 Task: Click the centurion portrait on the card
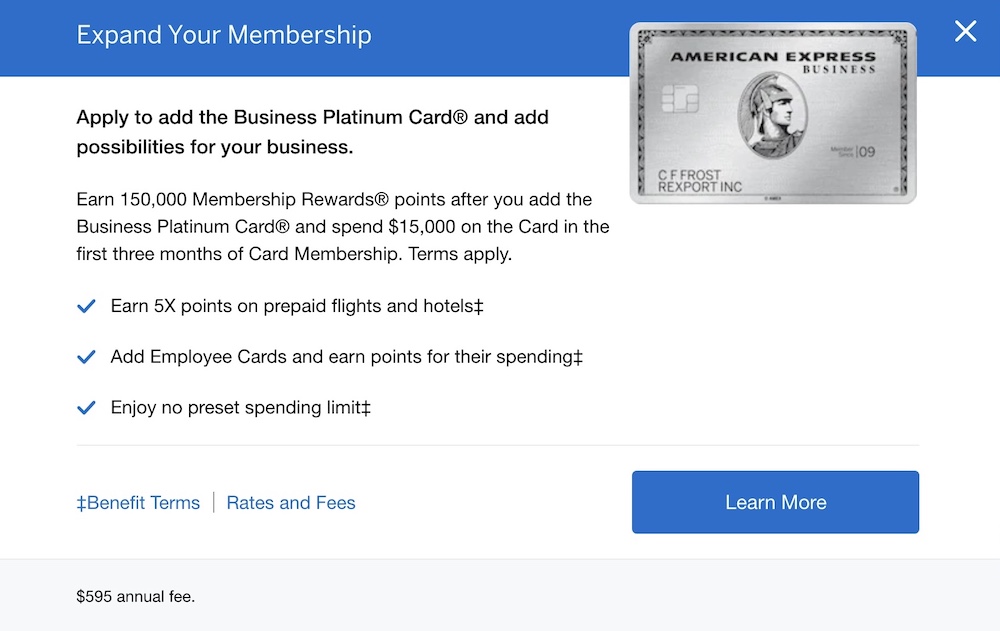pyautogui.click(x=772, y=115)
